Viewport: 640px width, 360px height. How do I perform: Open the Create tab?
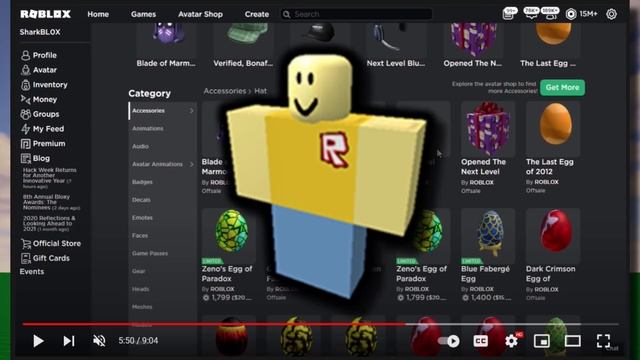(257, 14)
